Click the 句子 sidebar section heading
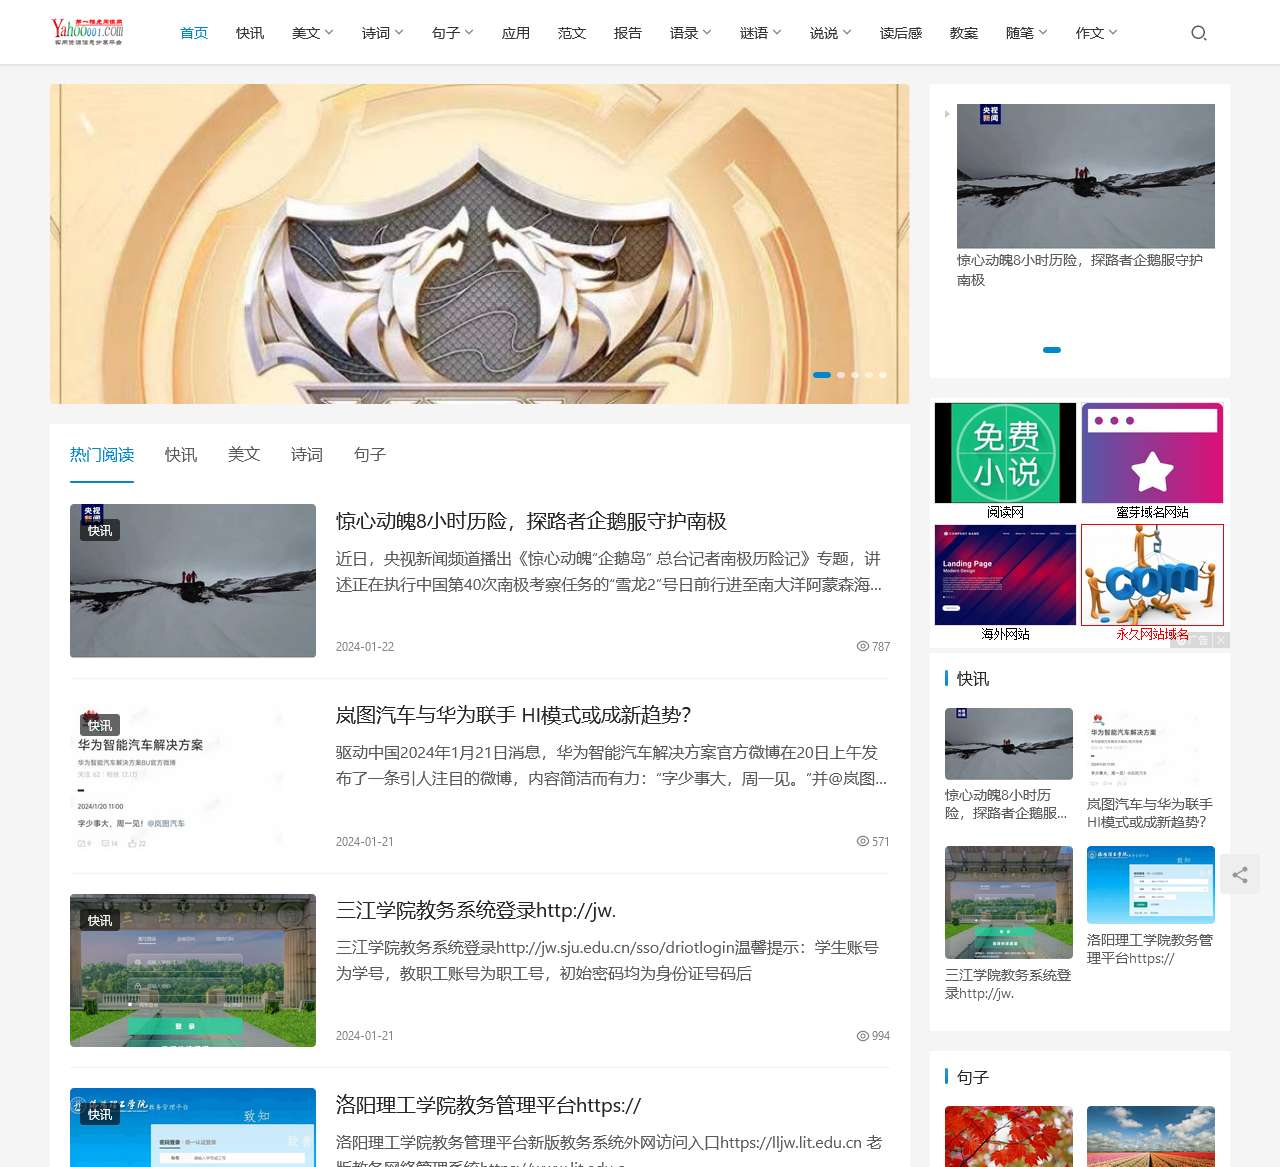The width and height of the screenshot is (1280, 1167). click(973, 1076)
